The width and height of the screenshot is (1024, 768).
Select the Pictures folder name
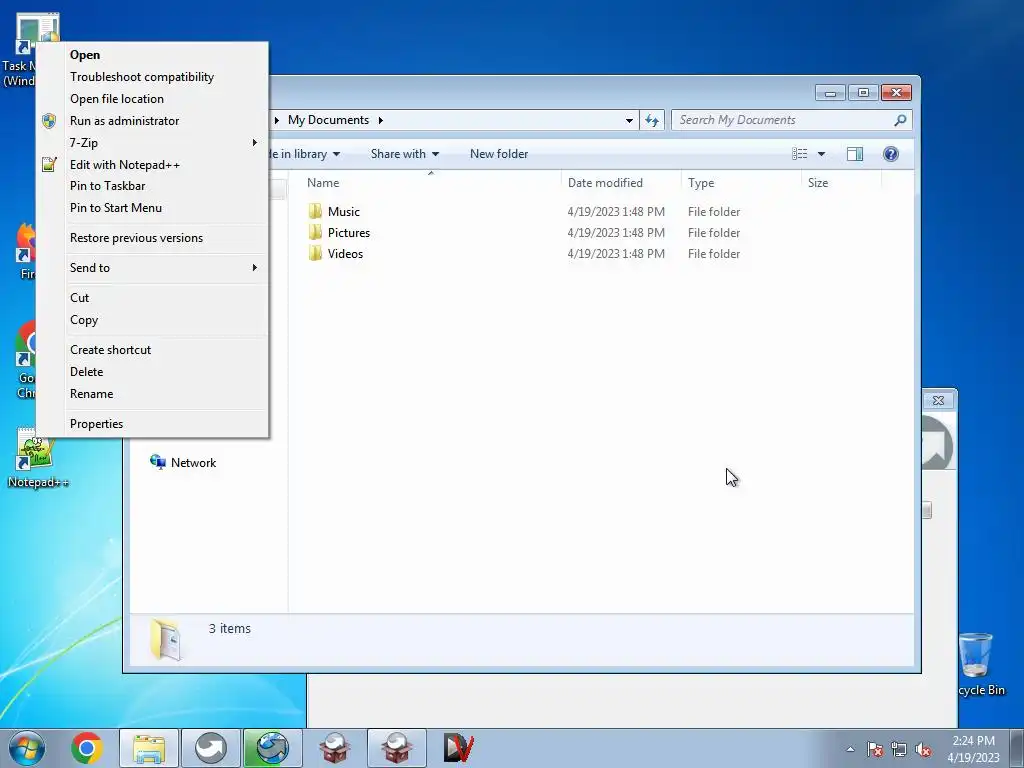pos(349,232)
